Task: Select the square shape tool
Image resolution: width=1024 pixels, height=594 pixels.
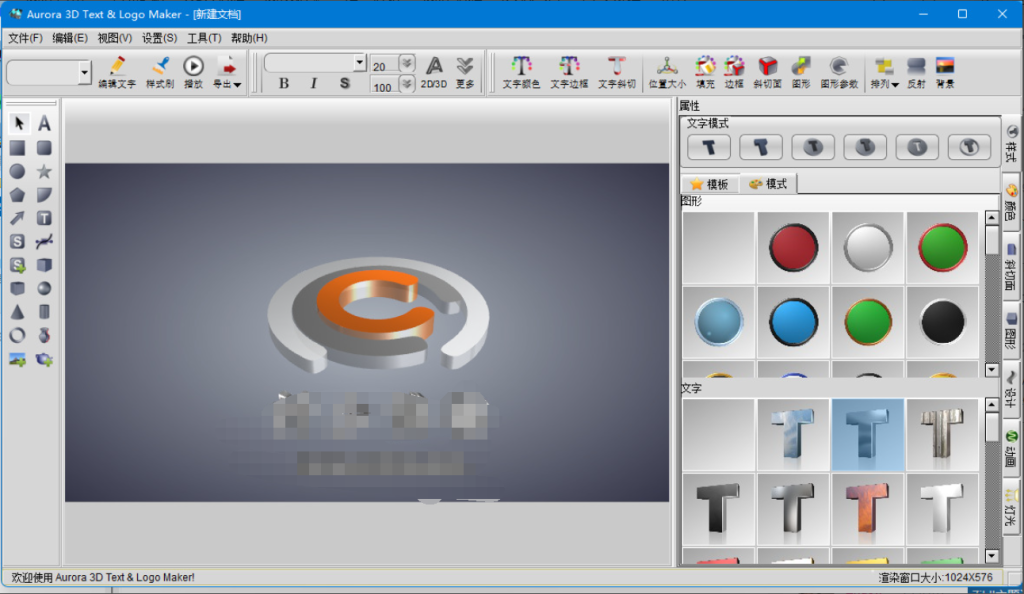Action: (x=18, y=148)
